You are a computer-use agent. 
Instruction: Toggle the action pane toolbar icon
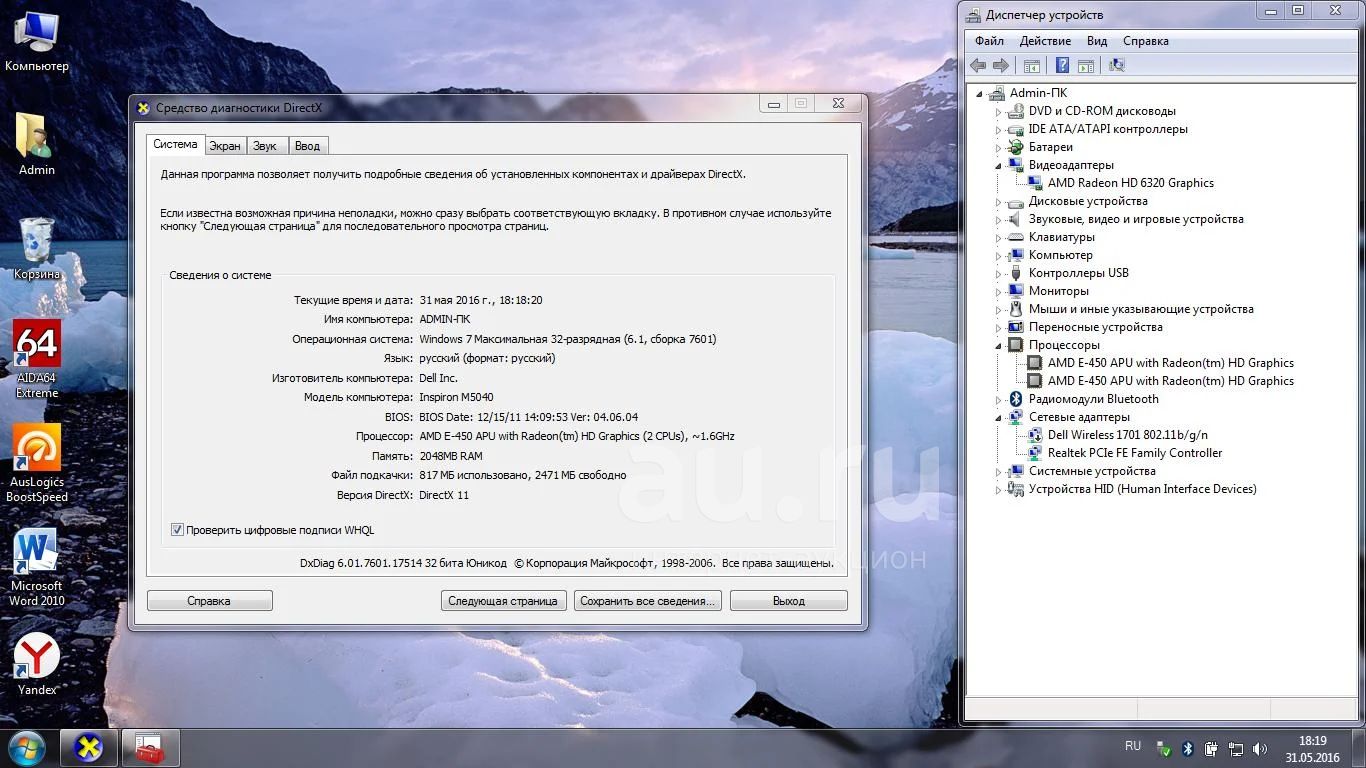click(1086, 66)
